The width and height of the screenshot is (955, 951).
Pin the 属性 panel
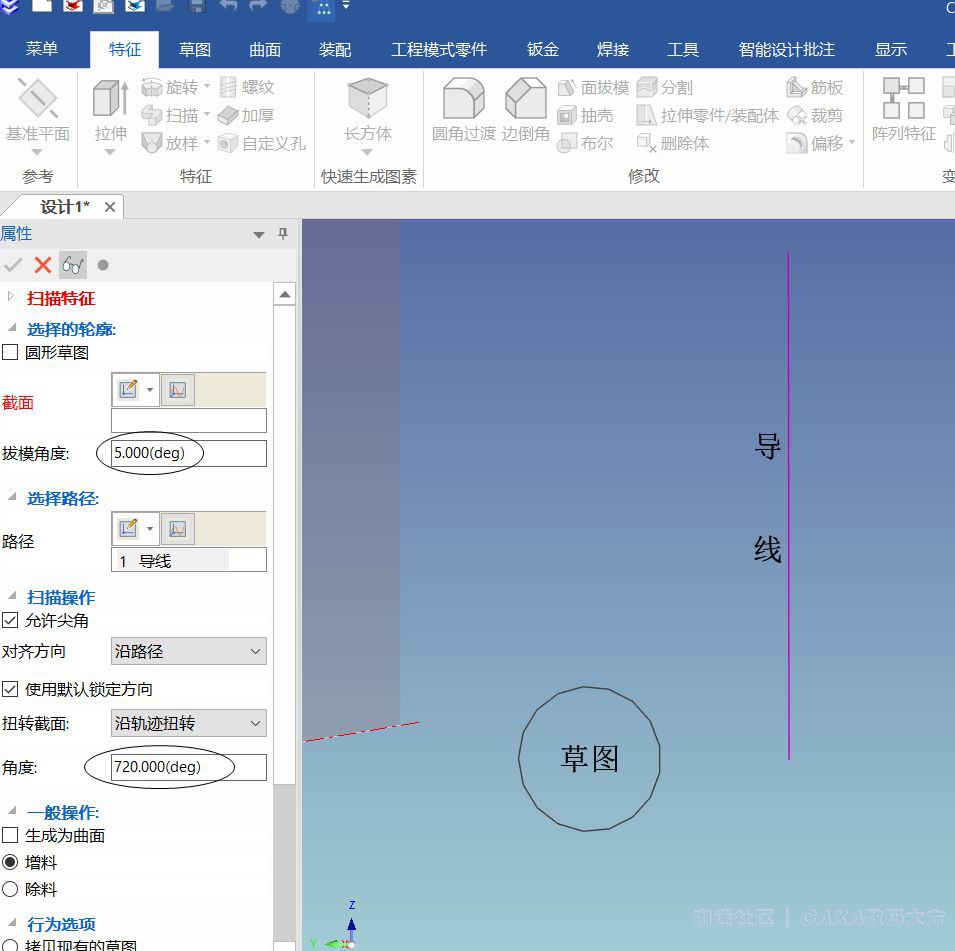pos(283,234)
